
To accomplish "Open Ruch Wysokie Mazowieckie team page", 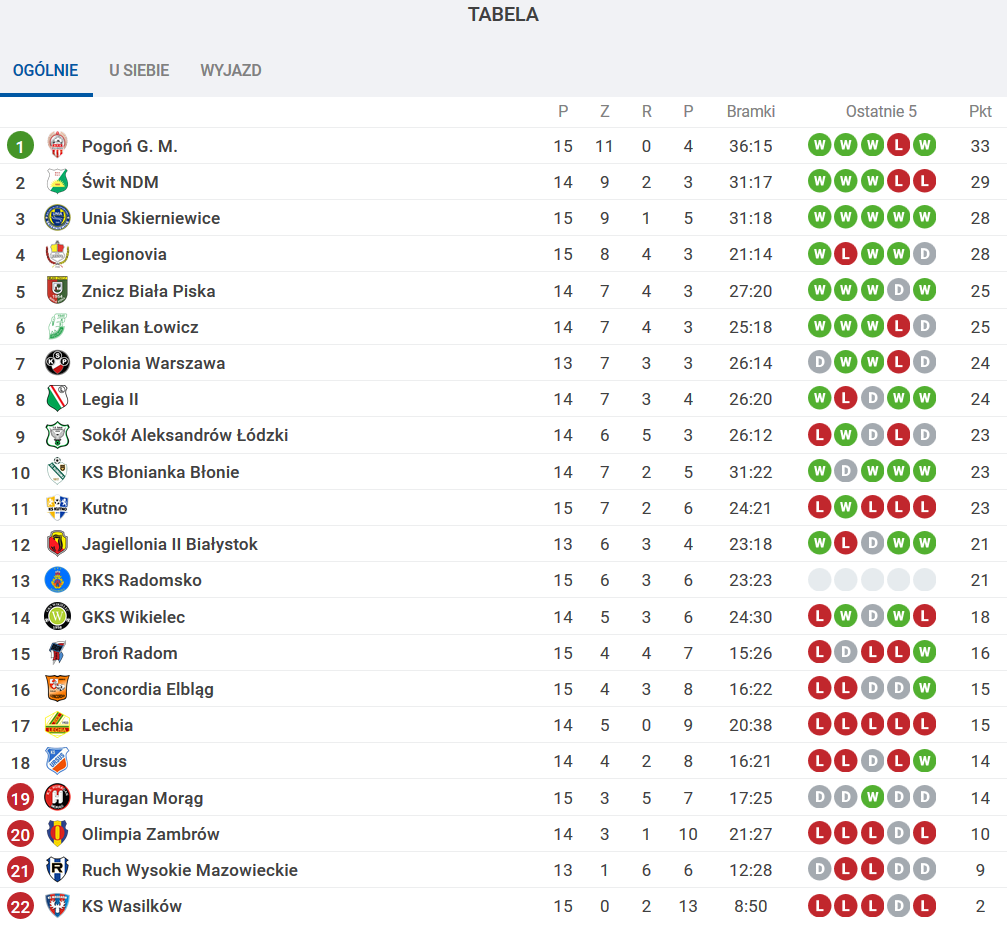I will (x=189, y=870).
